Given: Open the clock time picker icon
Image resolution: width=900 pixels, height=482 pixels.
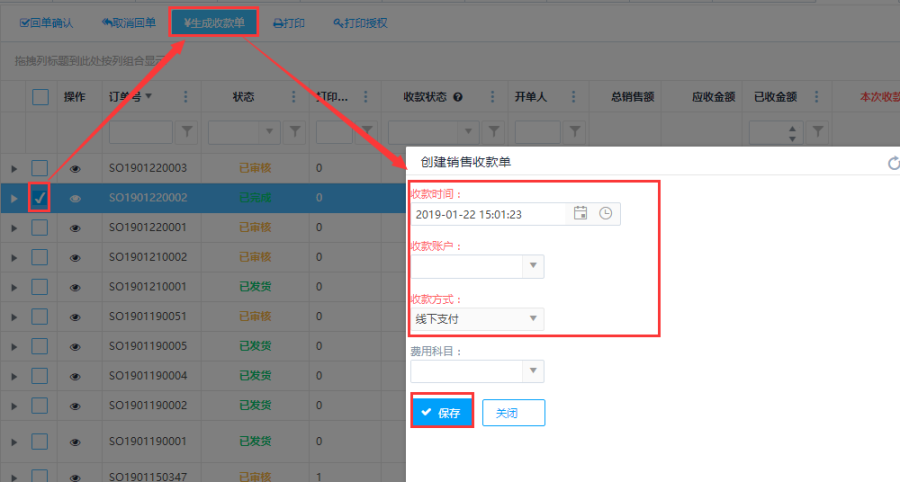Looking at the screenshot, I should click(605, 213).
